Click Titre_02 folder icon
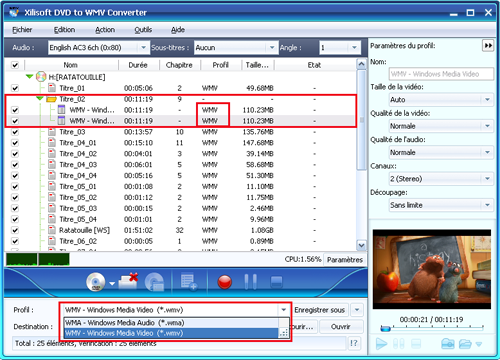This screenshot has height=360, width=500. (51, 99)
